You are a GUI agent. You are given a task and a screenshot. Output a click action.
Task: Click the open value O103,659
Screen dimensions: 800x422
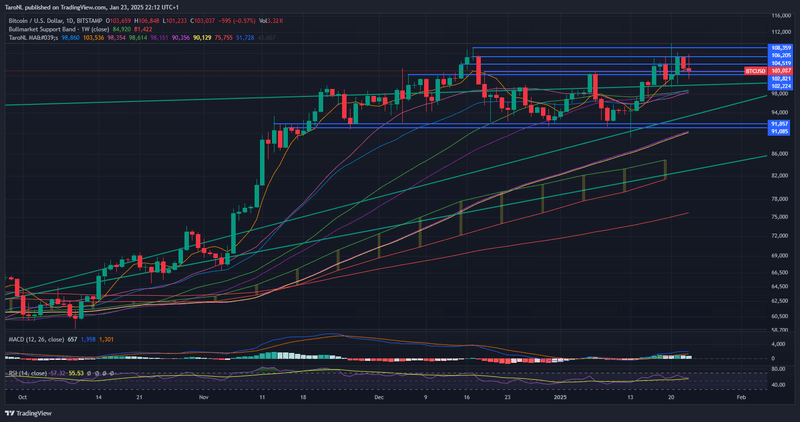click(x=118, y=21)
